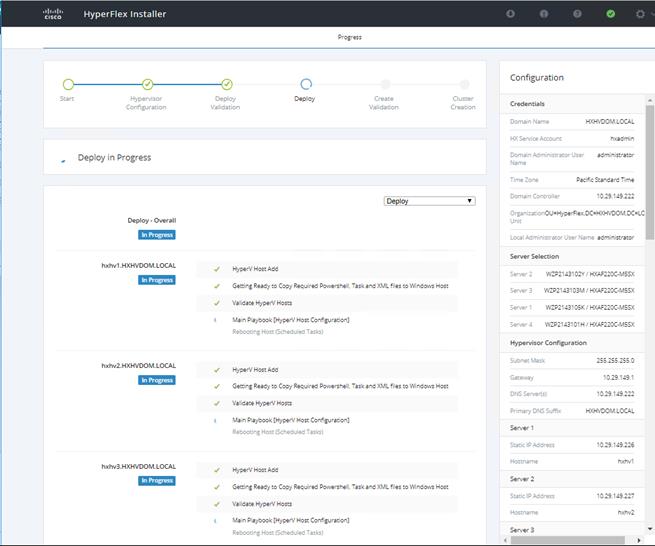This screenshot has height=546, width=655.
Task: Click the Configuration panel horizontal scrollbar
Action: coord(567,540)
